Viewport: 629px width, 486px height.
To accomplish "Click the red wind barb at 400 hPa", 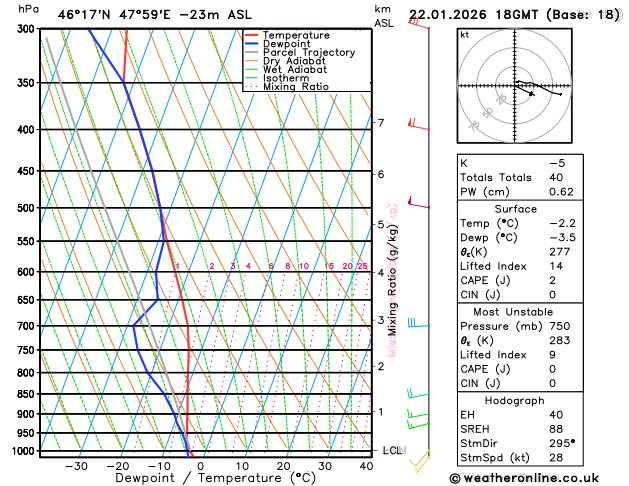I will click(x=419, y=124).
